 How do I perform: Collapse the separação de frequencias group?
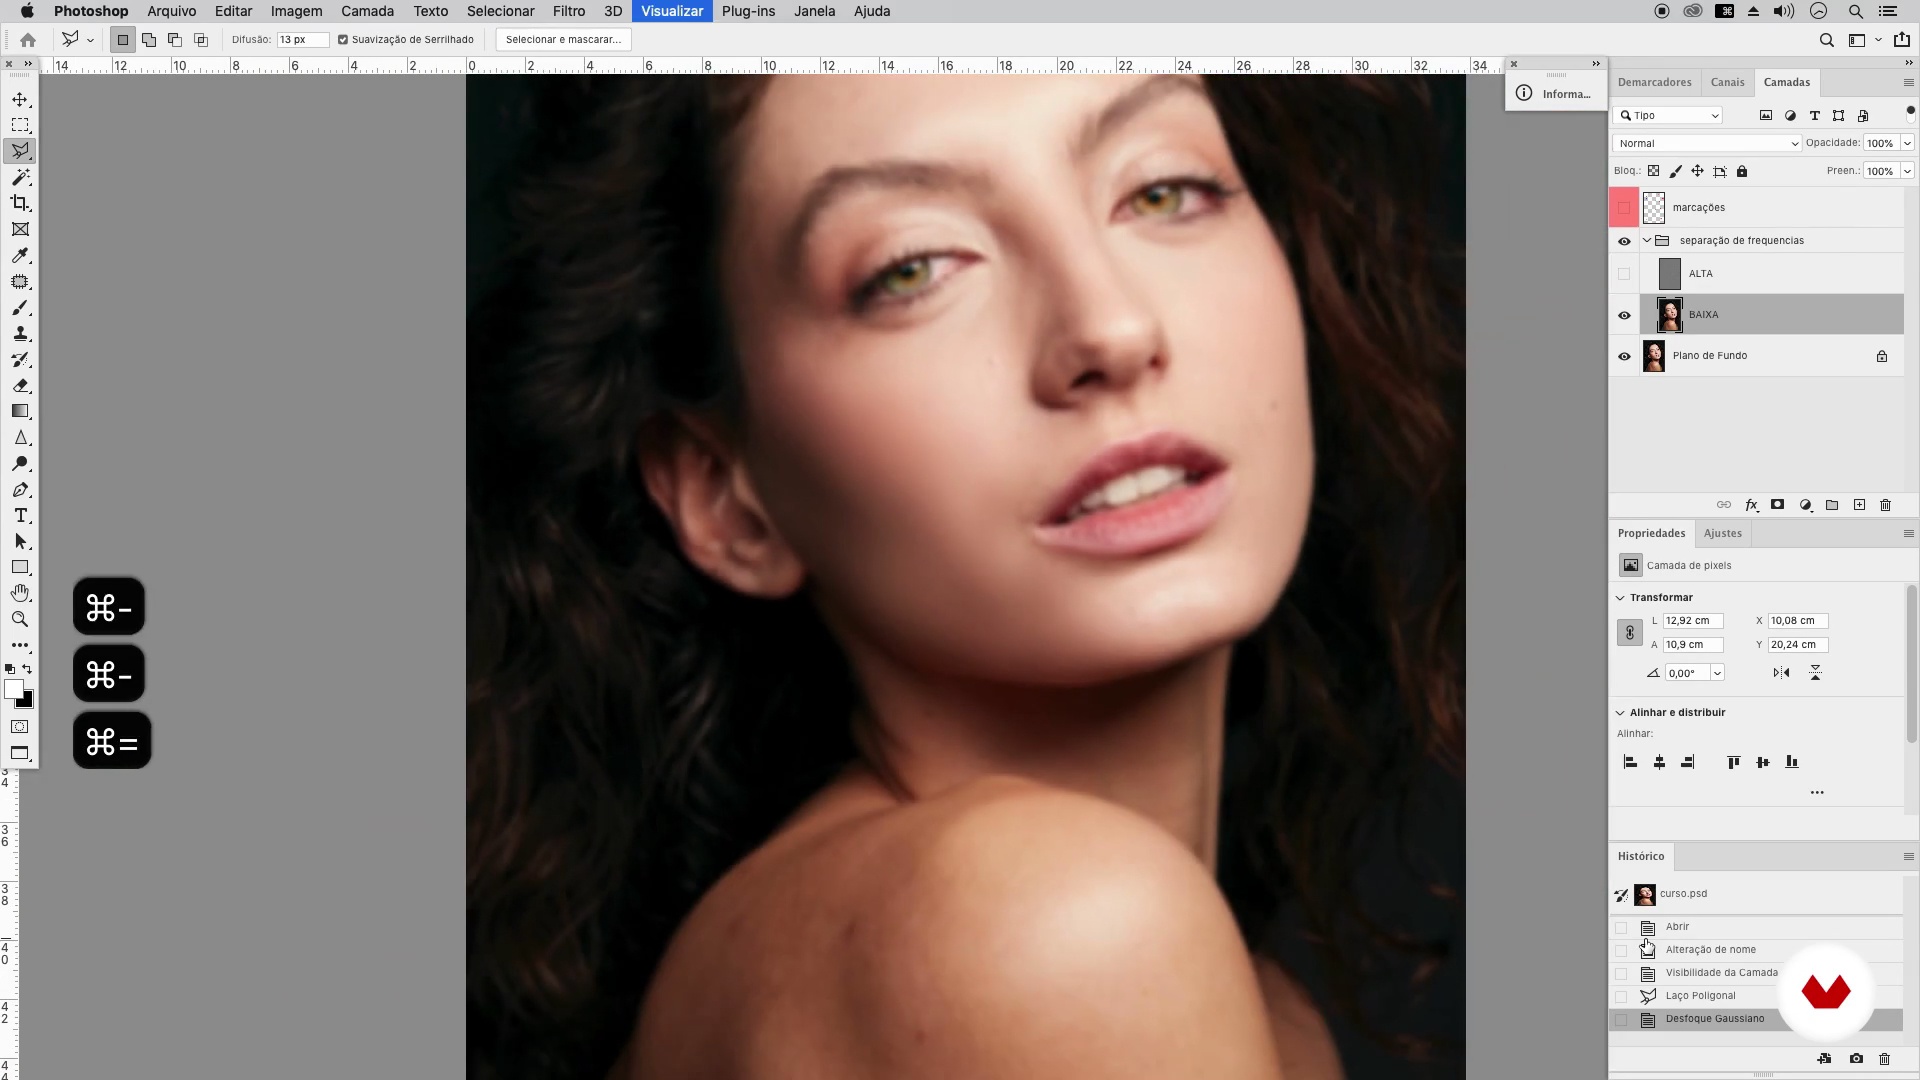click(1646, 240)
